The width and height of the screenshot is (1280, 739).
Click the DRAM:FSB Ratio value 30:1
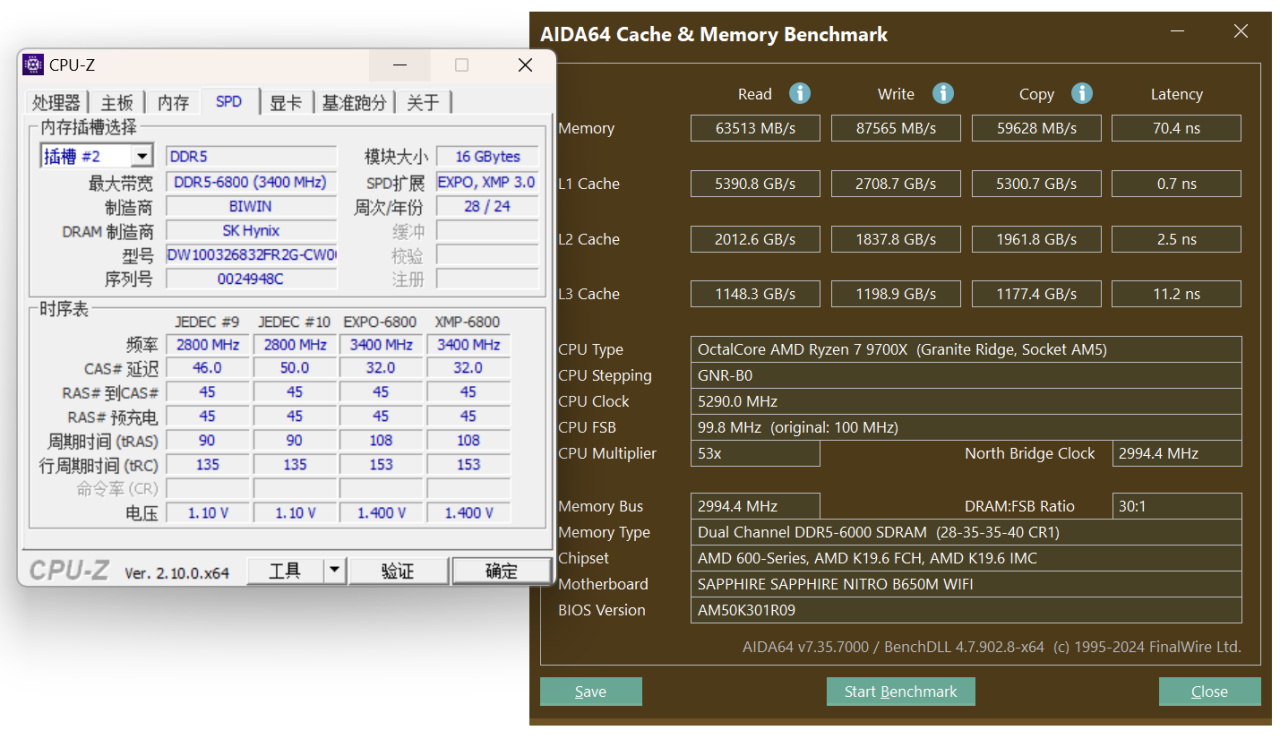pos(1177,506)
